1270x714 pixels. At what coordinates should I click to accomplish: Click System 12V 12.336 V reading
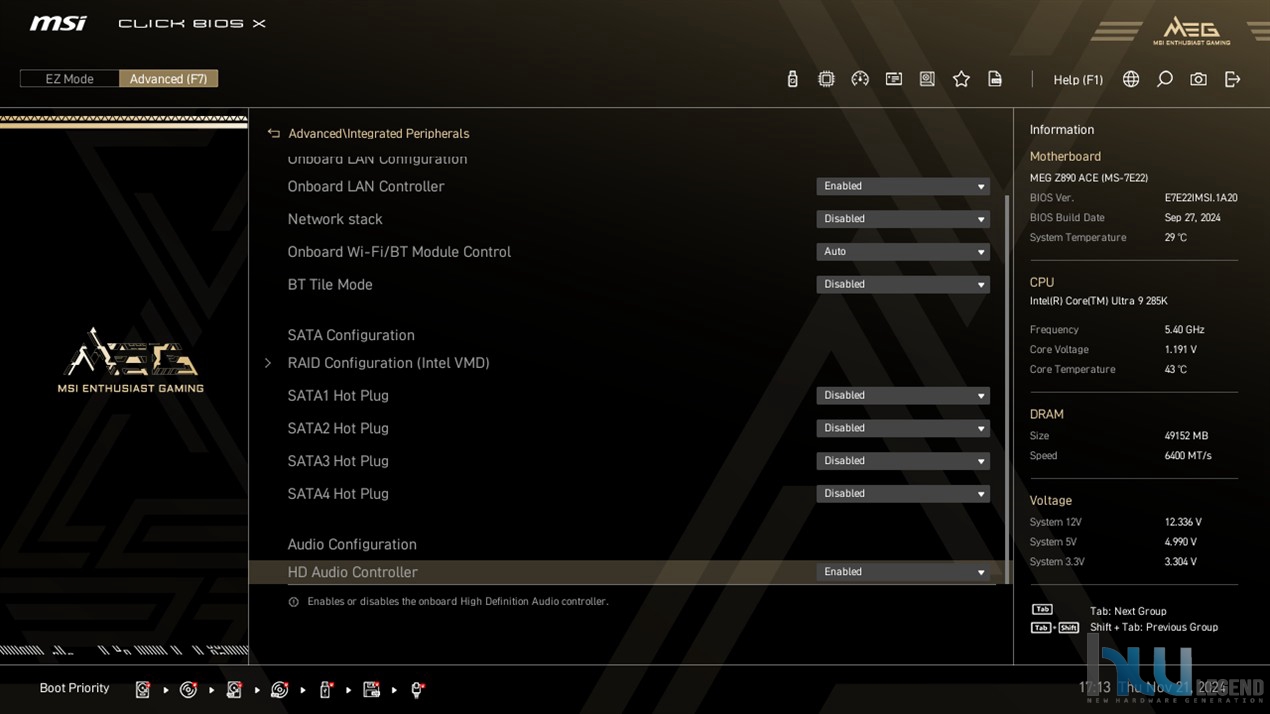[1183, 522]
